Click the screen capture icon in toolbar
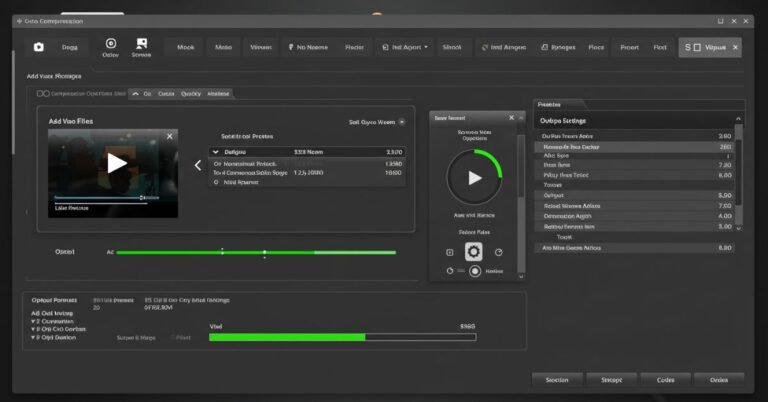 coord(142,44)
